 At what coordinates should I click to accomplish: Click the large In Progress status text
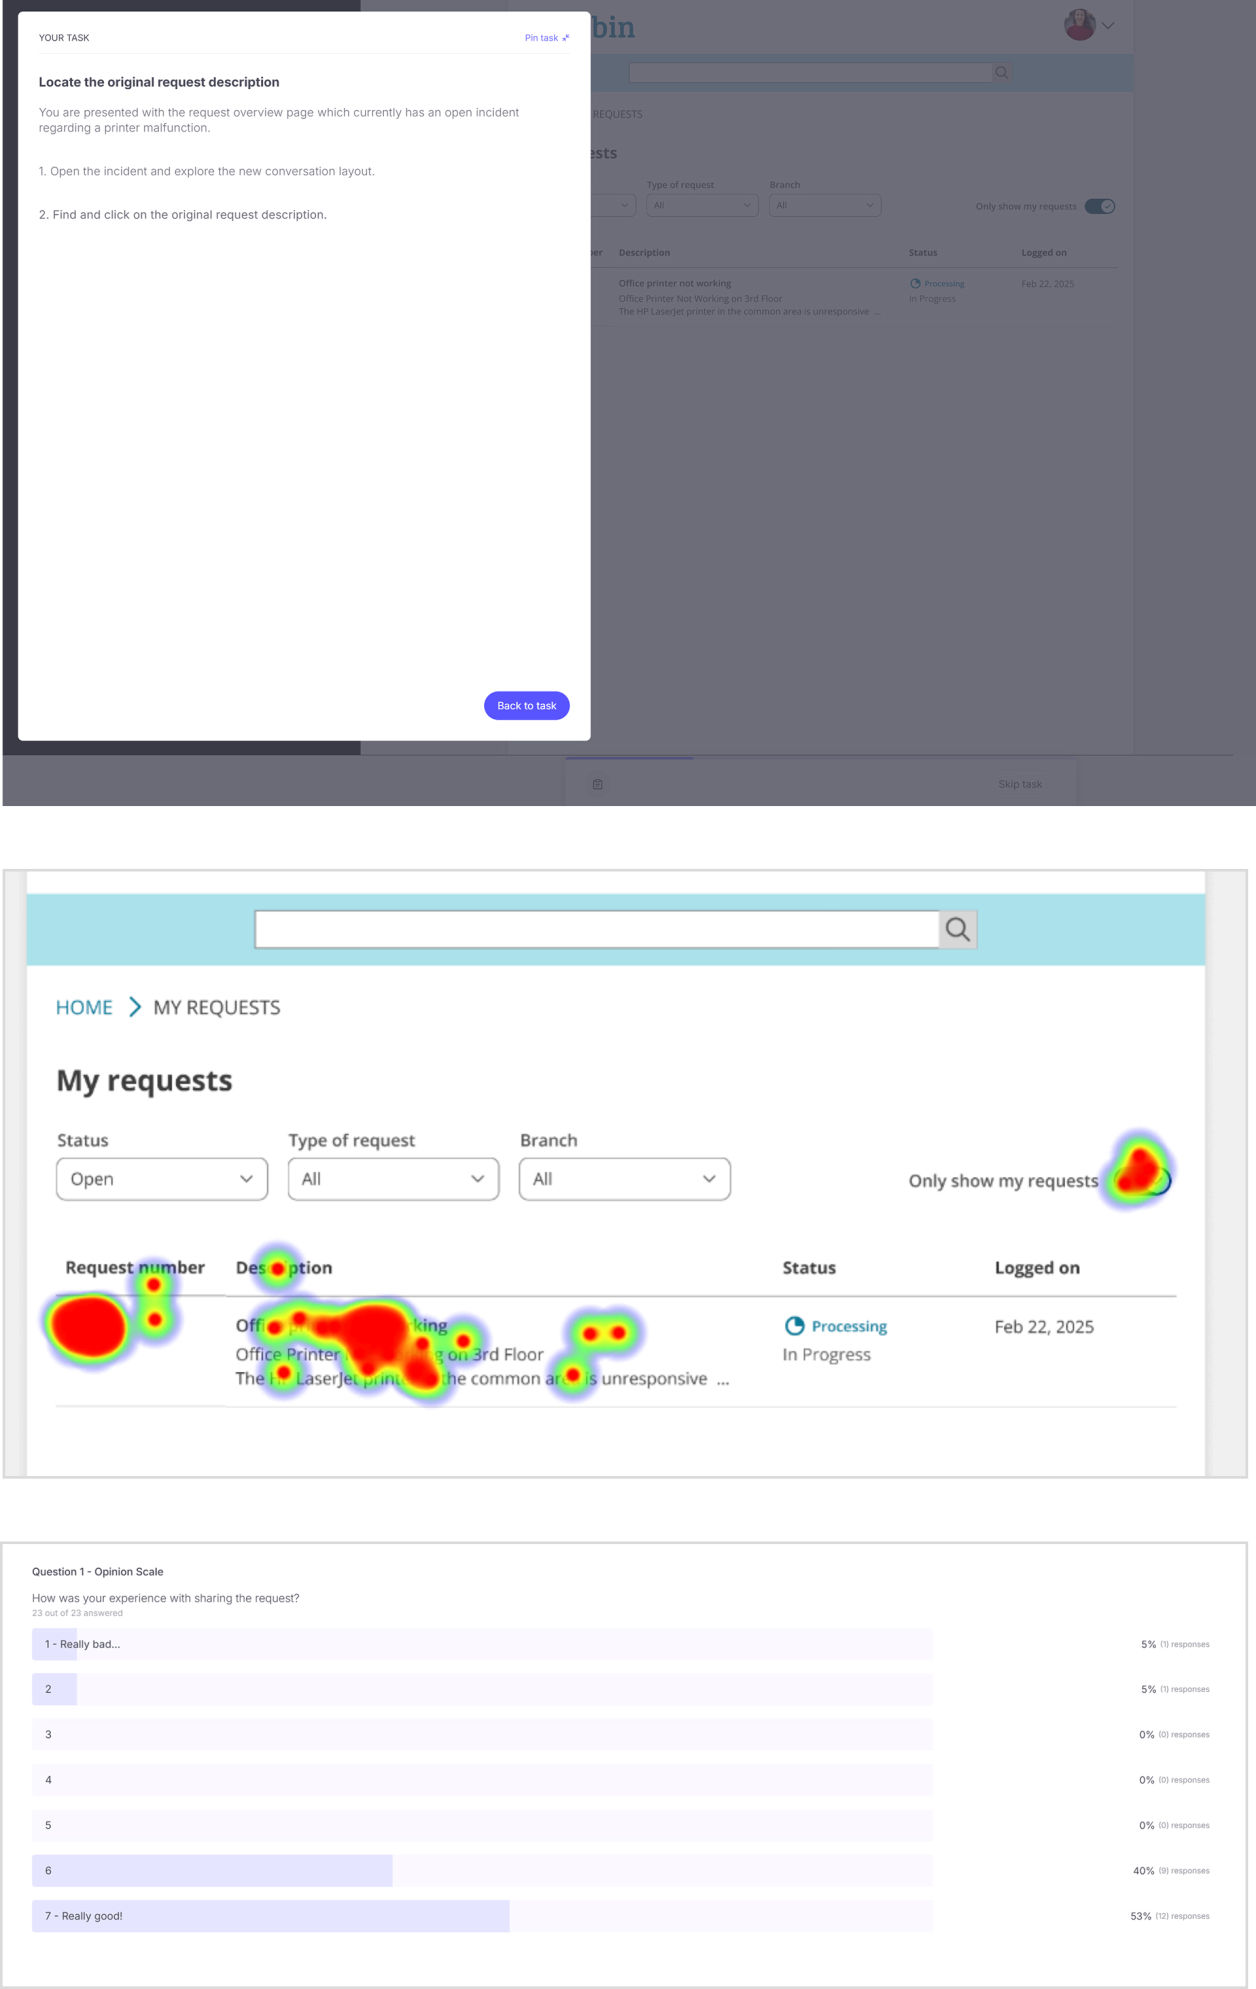[827, 1355]
